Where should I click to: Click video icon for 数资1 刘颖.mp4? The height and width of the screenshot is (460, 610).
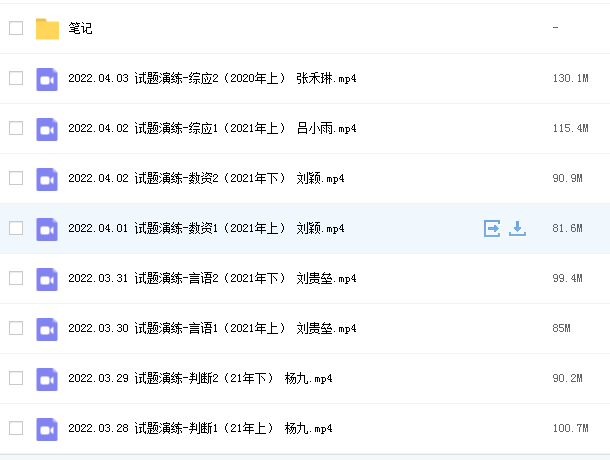pos(47,229)
